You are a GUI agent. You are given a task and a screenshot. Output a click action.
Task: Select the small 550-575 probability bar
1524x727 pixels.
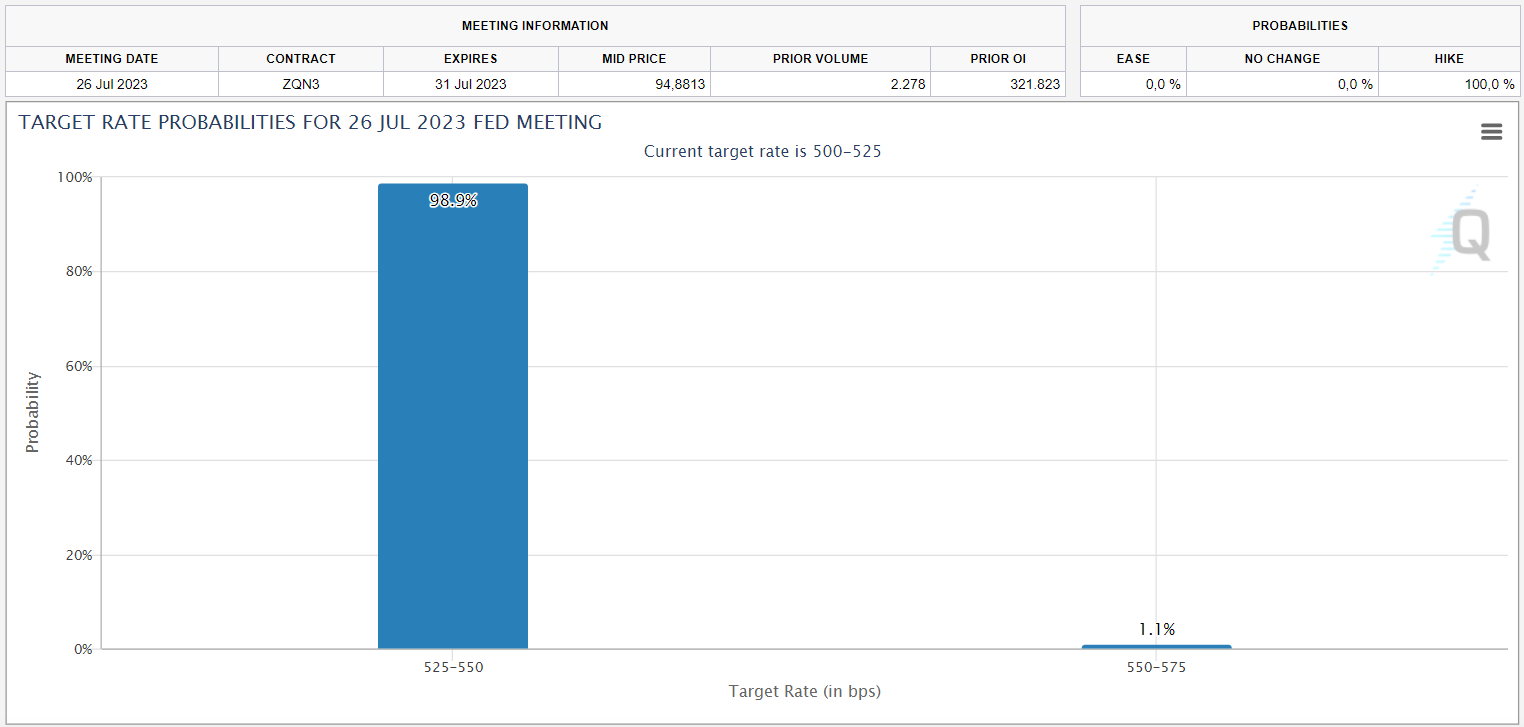pos(1156,647)
